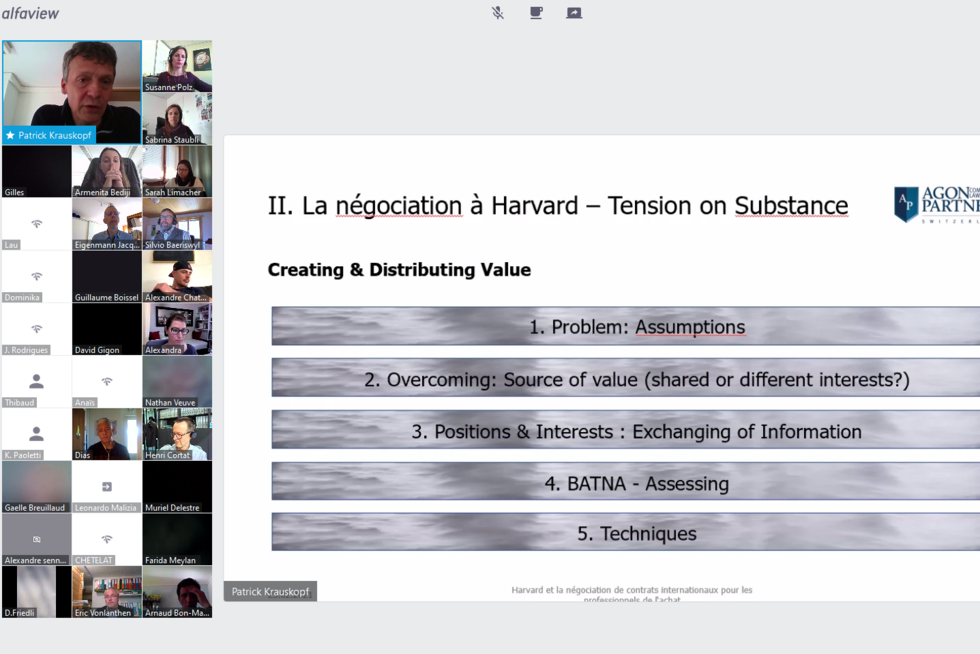The height and width of the screenshot is (654, 980).
Task: Click the connection icon on Dominika's tile
Action: point(36,276)
